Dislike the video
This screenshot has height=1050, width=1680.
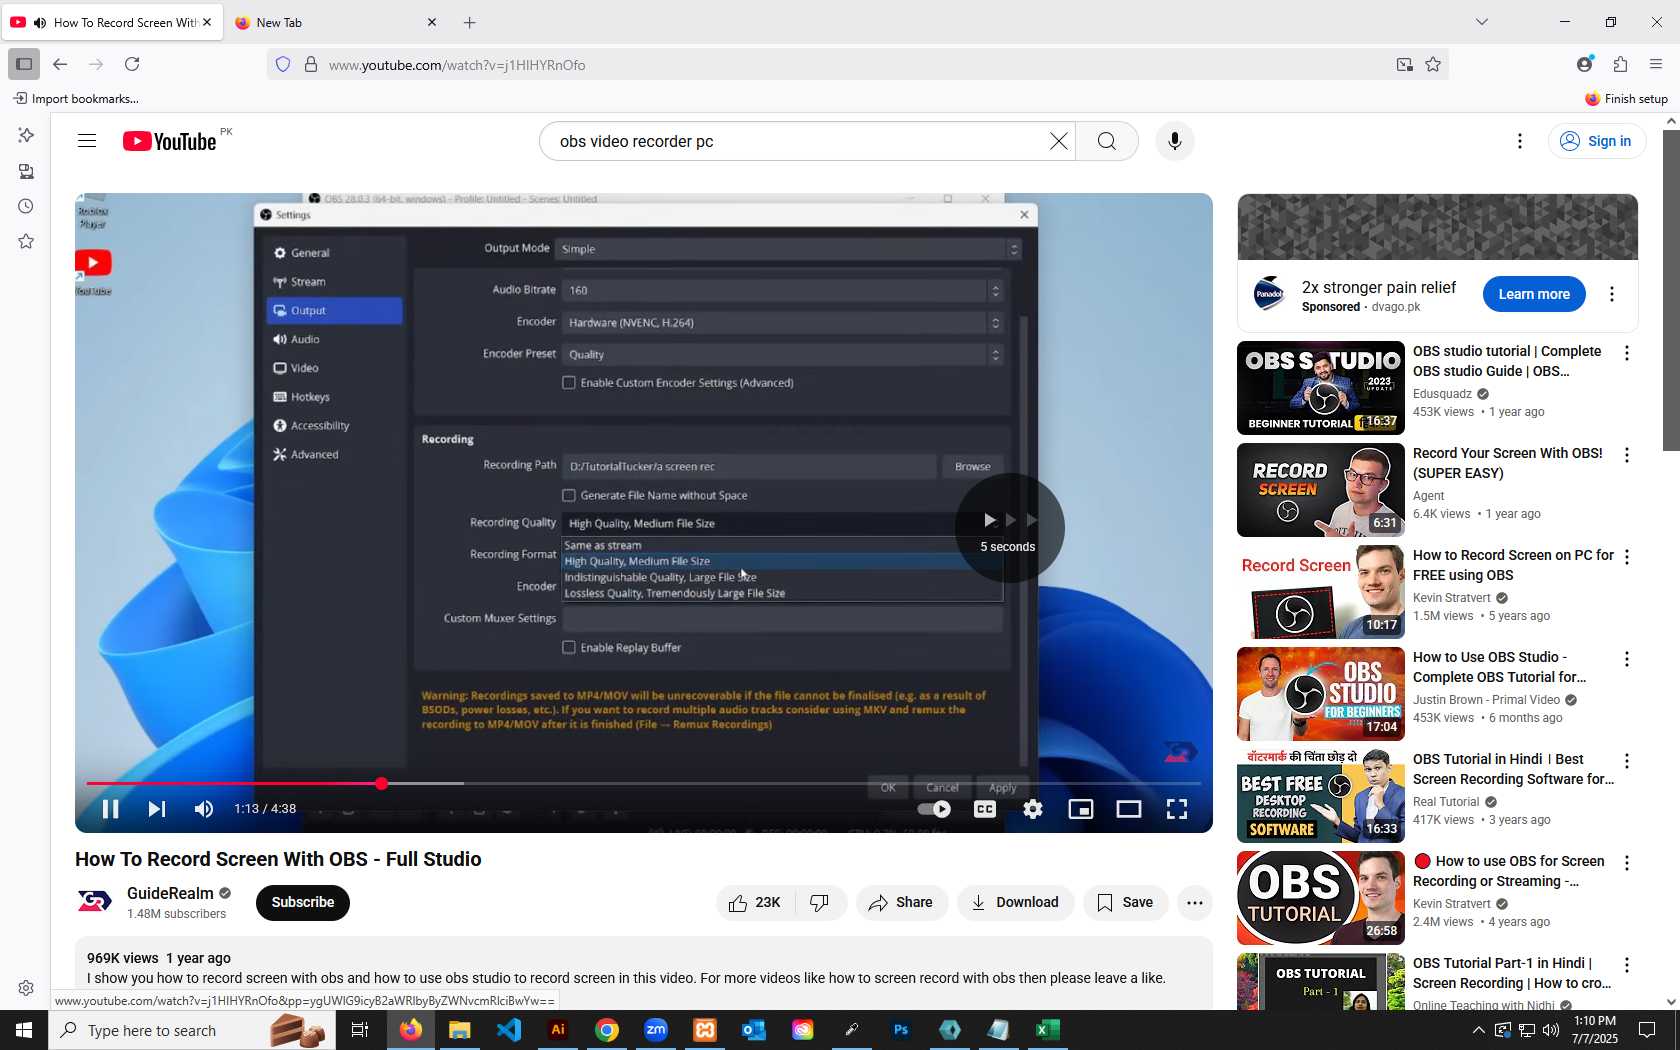[x=820, y=902]
